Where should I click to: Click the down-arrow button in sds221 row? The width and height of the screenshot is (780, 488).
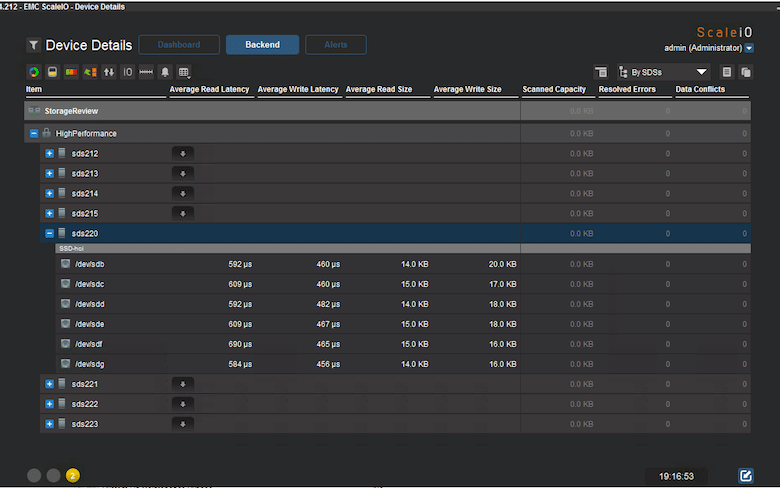click(x=183, y=384)
